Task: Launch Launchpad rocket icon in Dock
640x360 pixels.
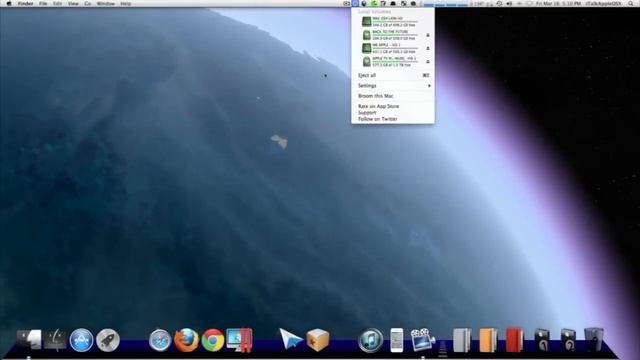Action: point(108,340)
